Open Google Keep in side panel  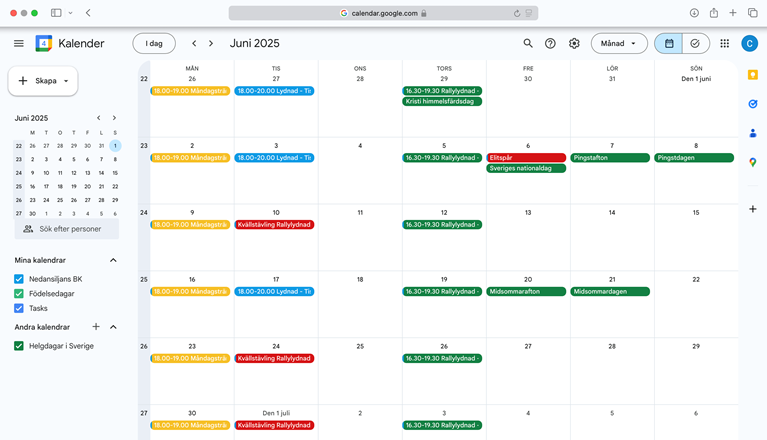pyautogui.click(x=752, y=74)
